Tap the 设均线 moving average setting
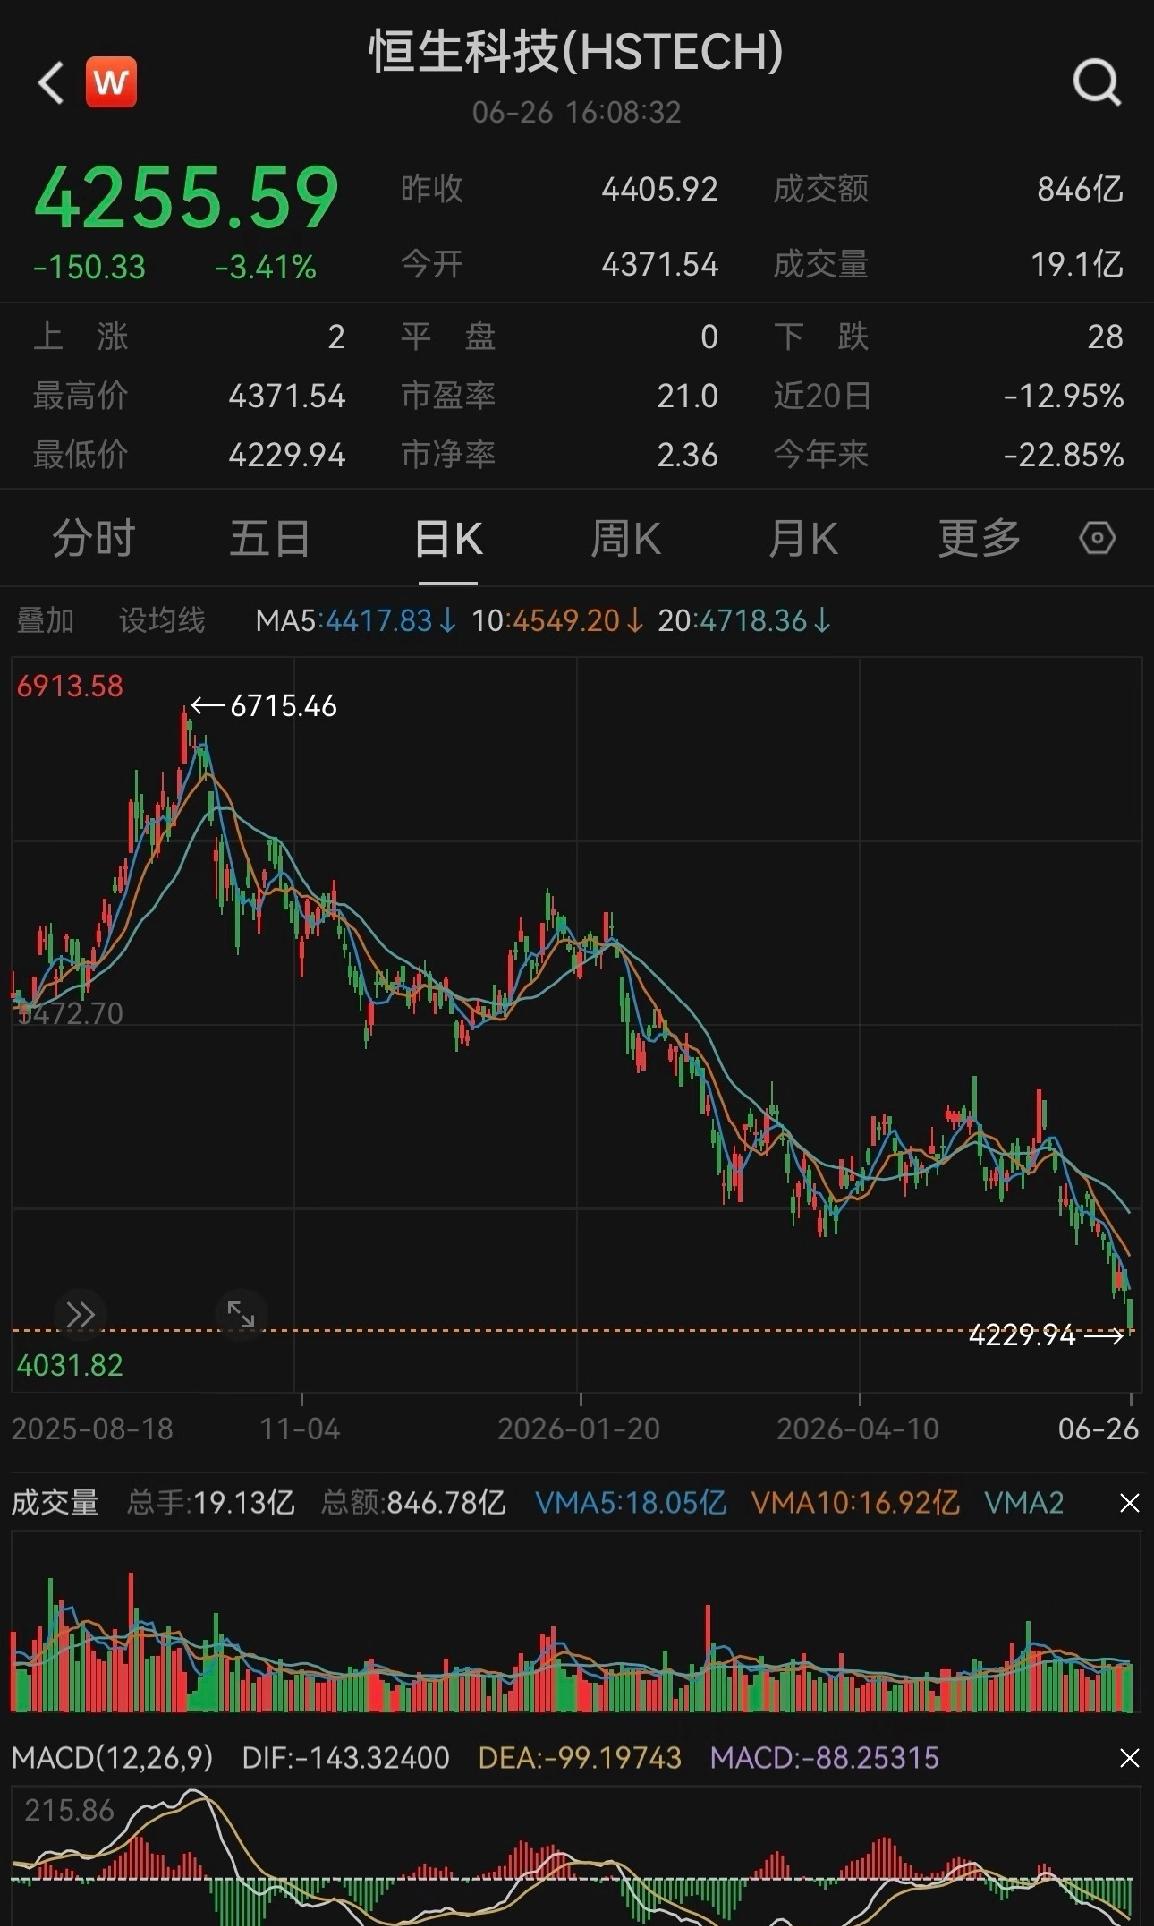 162,621
